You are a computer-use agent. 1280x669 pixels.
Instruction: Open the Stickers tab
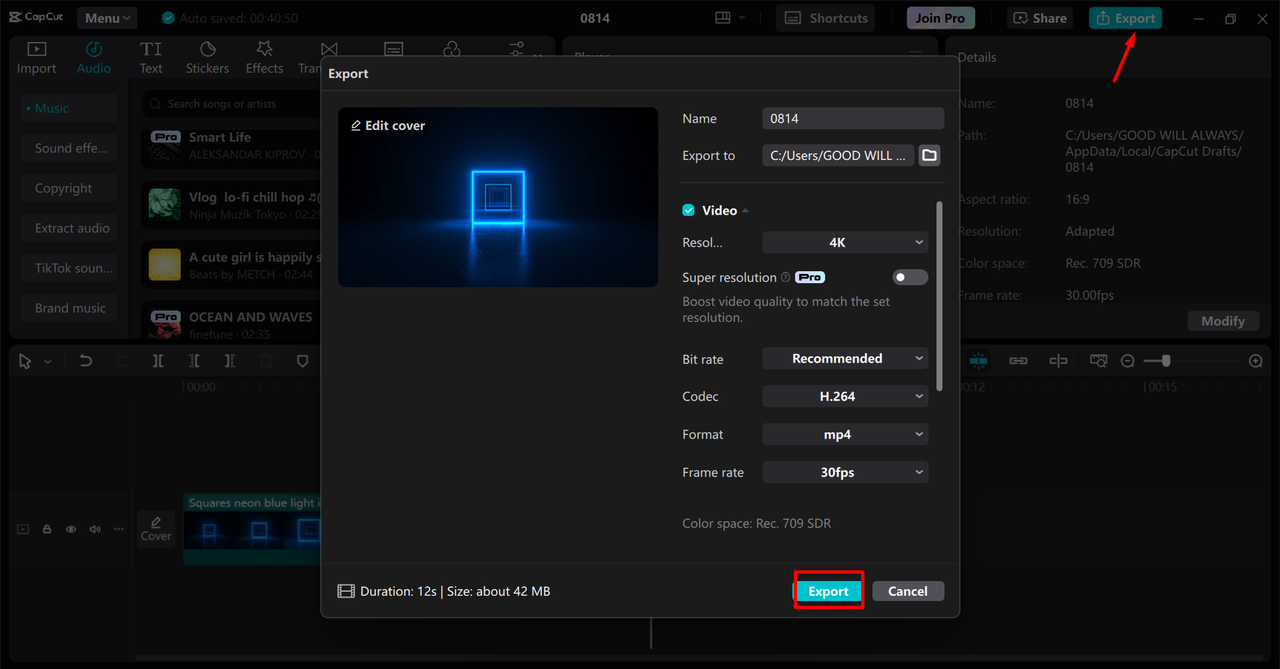tap(207, 58)
